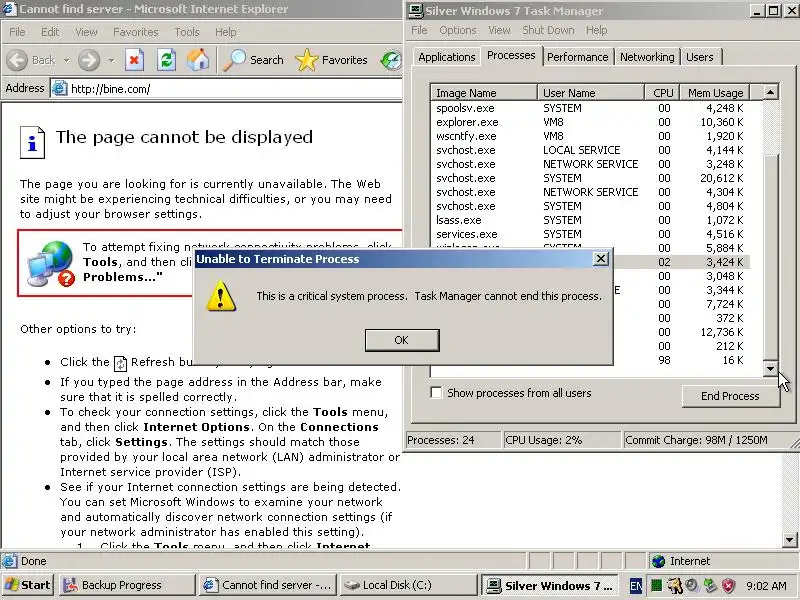Click the Favorites star icon in IE toolbar
Viewport: 800px width, 600px height.
pyautogui.click(x=306, y=60)
